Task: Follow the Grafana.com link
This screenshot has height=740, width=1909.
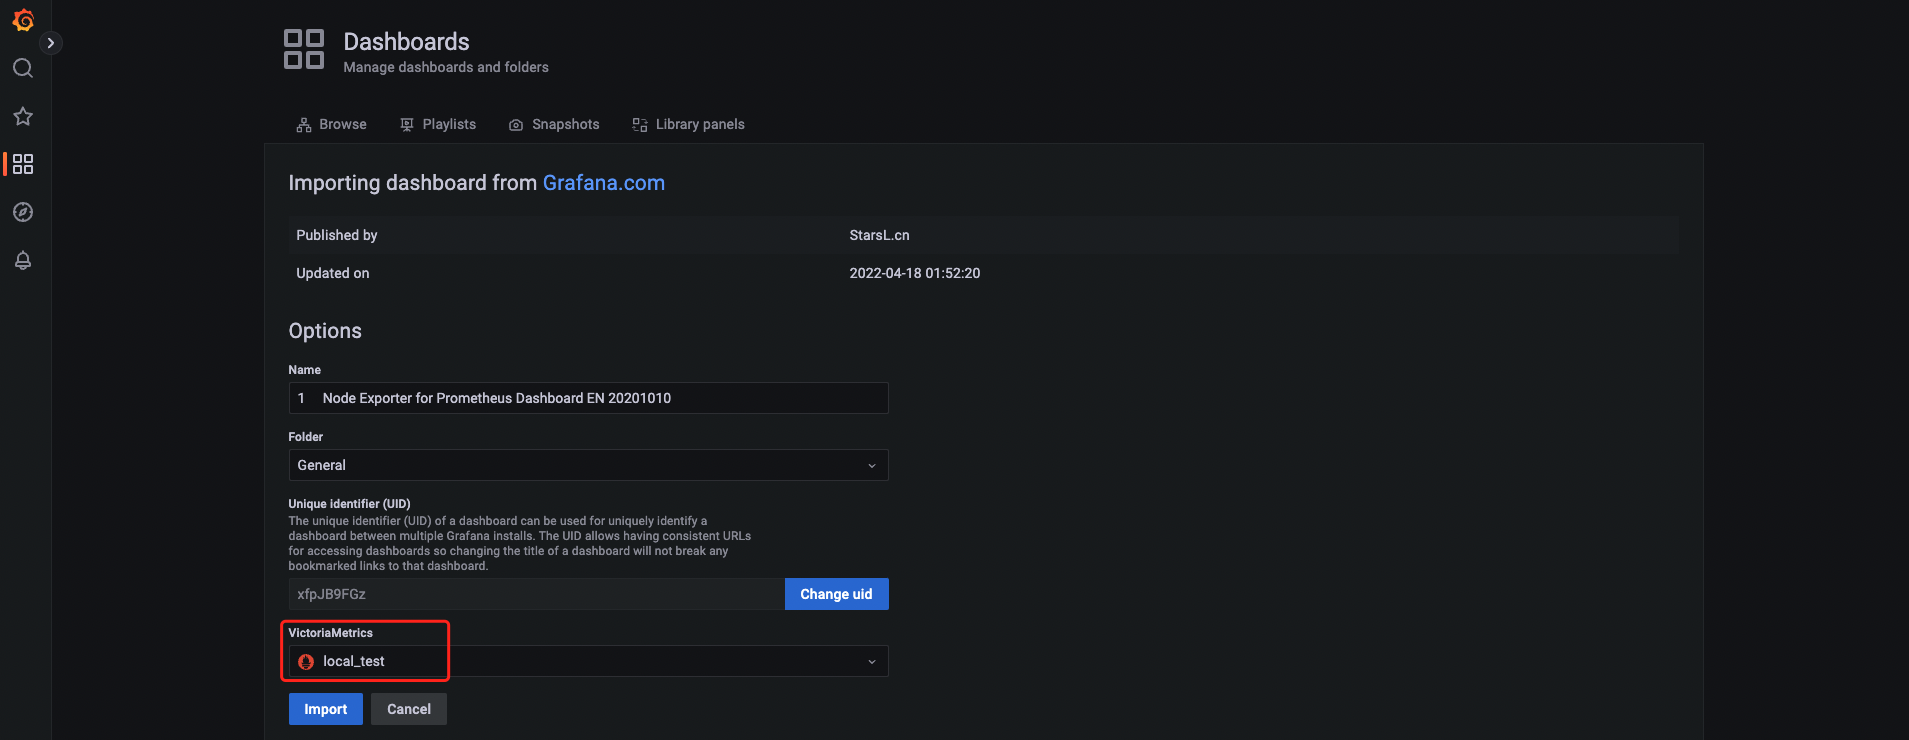Action: click(603, 183)
